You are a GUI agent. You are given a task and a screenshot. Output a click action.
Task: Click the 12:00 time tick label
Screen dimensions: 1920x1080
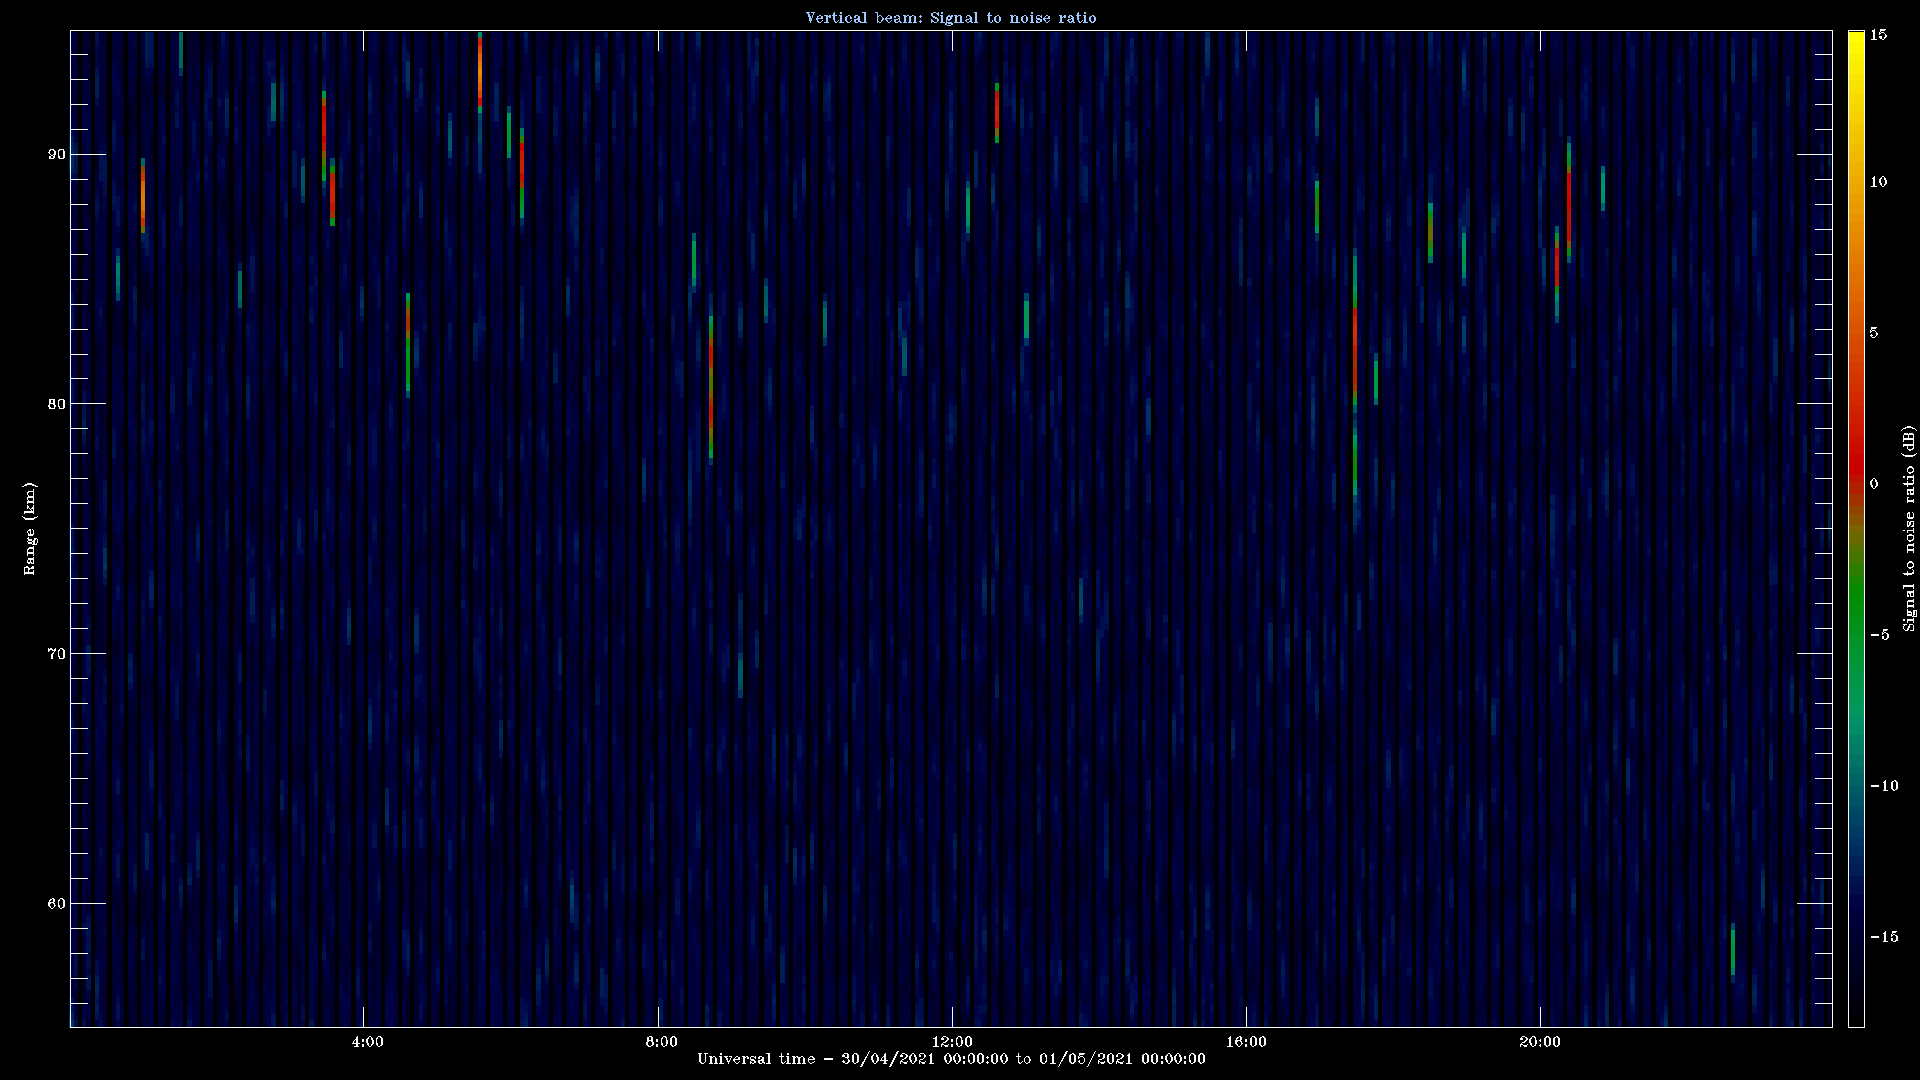pos(952,1042)
